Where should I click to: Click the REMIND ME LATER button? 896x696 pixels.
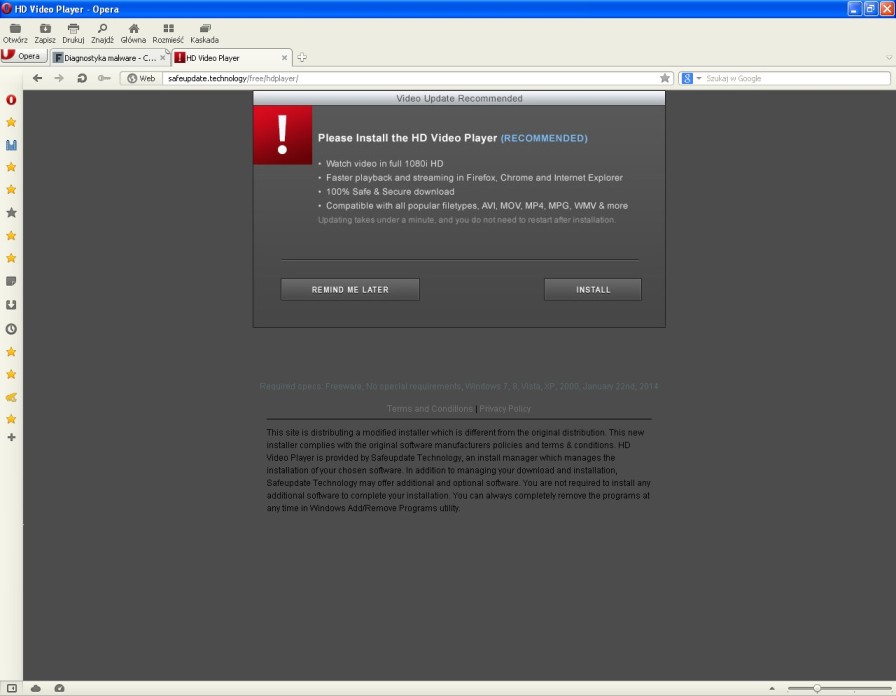(350, 290)
